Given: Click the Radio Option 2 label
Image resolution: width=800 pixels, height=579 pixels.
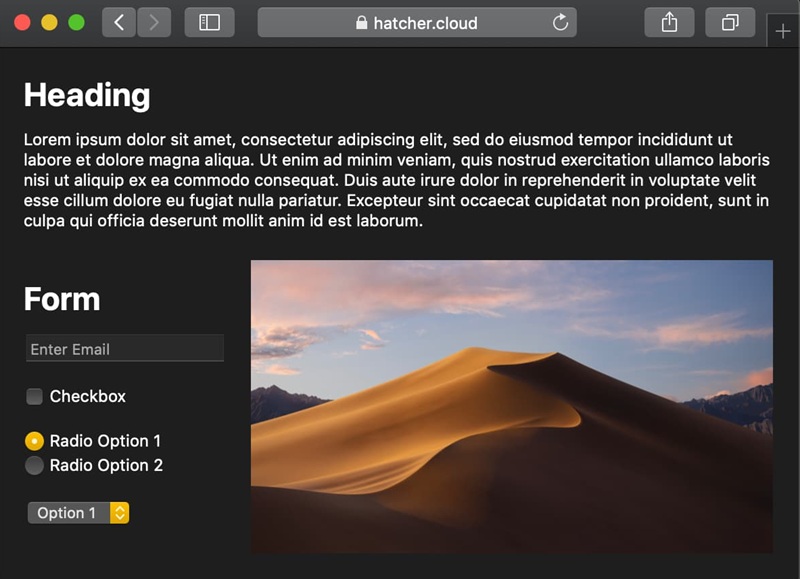Looking at the screenshot, I should [x=106, y=465].
